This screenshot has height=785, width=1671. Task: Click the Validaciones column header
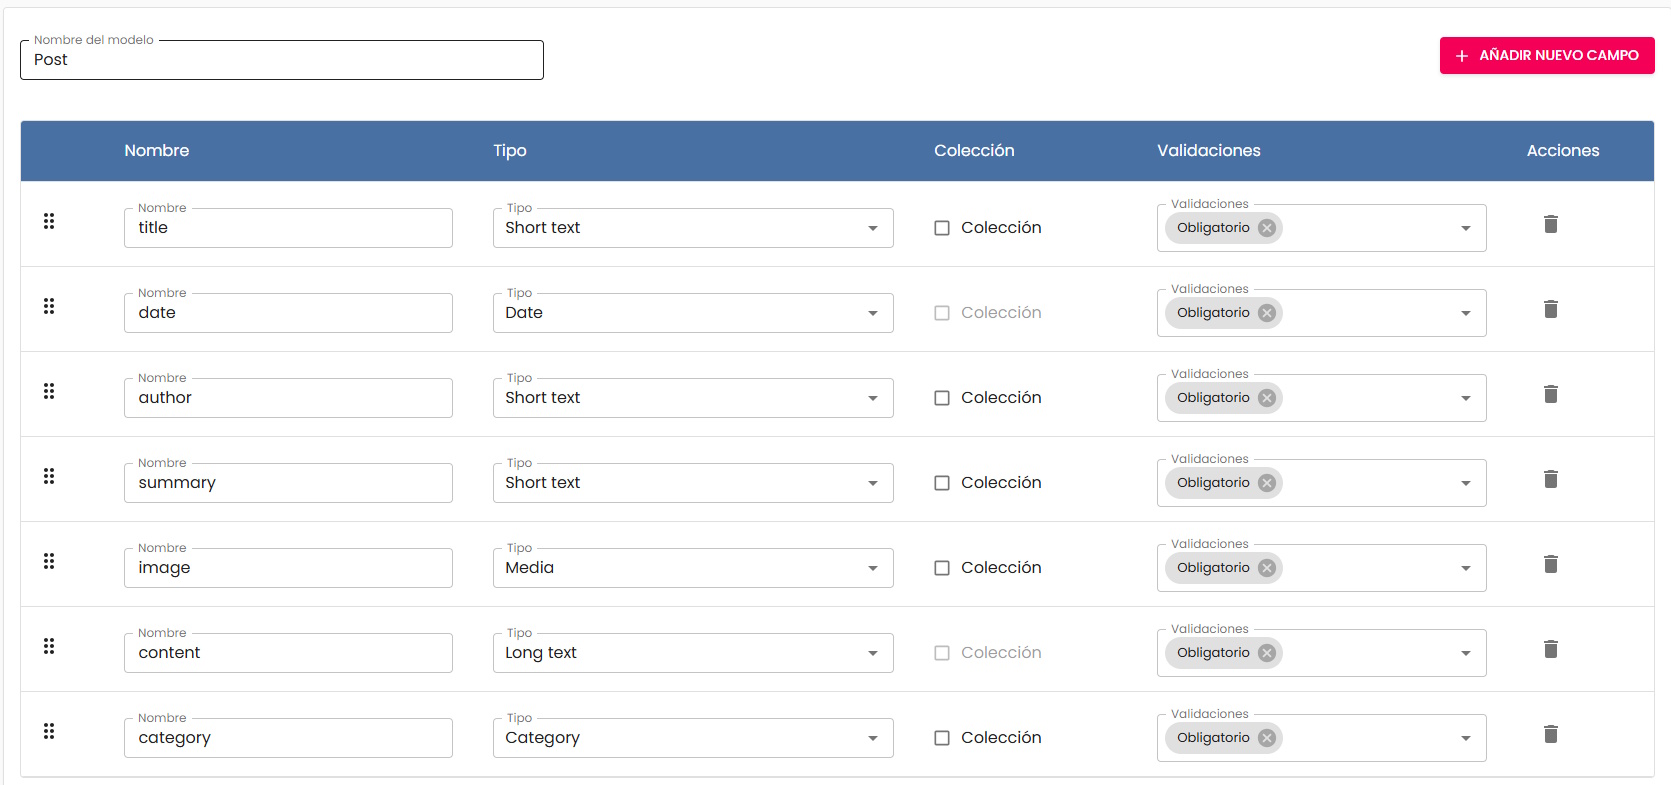click(x=1208, y=151)
